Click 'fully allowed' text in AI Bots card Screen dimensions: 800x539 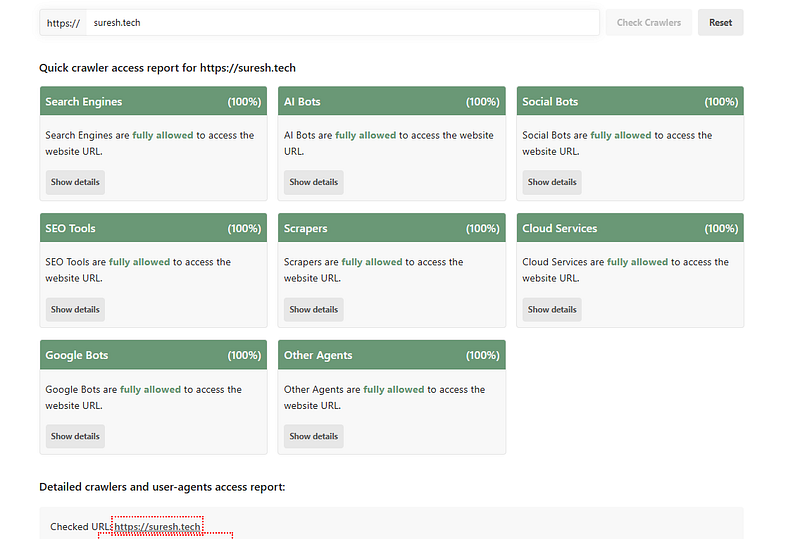pos(365,135)
